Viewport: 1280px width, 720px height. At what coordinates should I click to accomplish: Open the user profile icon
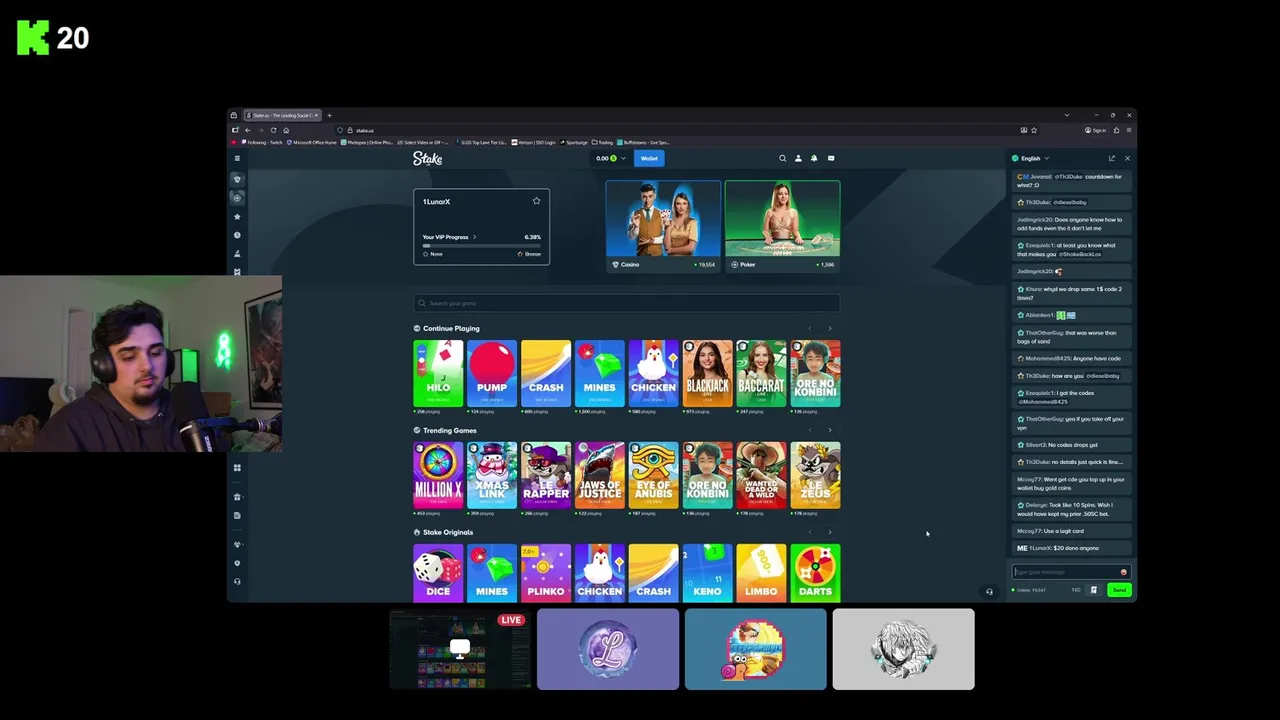pyautogui.click(x=798, y=158)
